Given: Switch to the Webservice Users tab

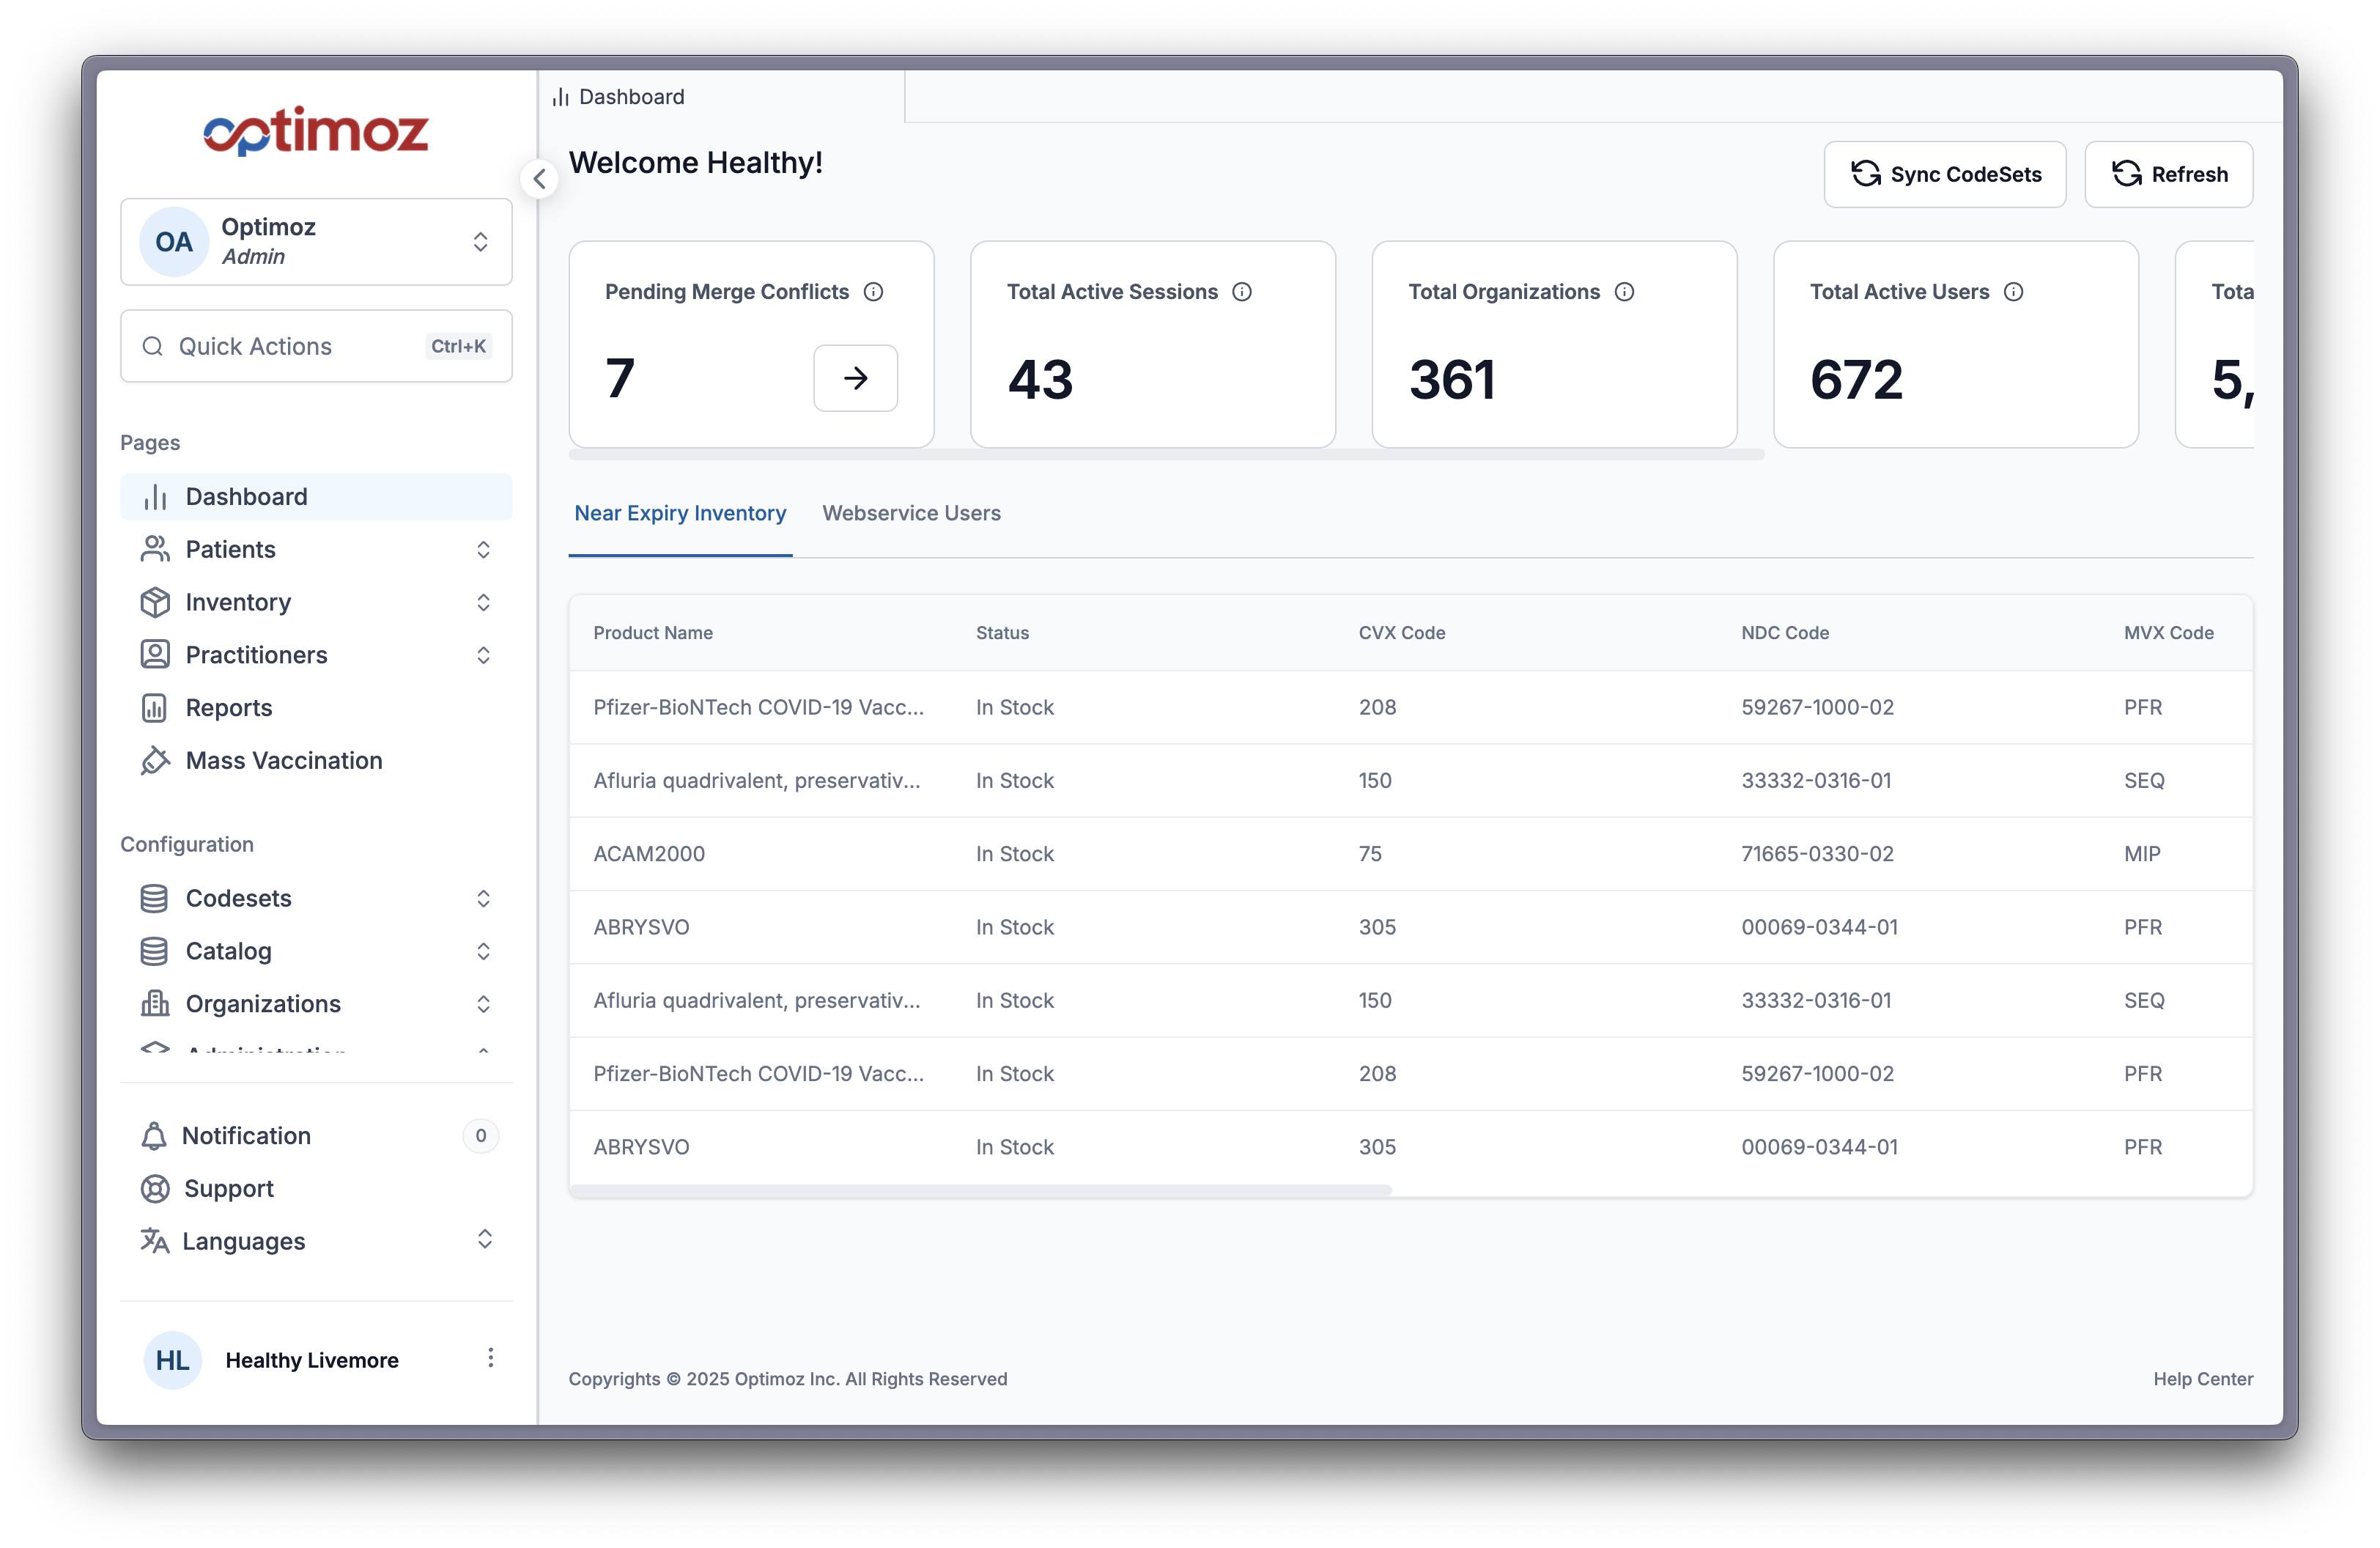Looking at the screenshot, I should (911, 513).
